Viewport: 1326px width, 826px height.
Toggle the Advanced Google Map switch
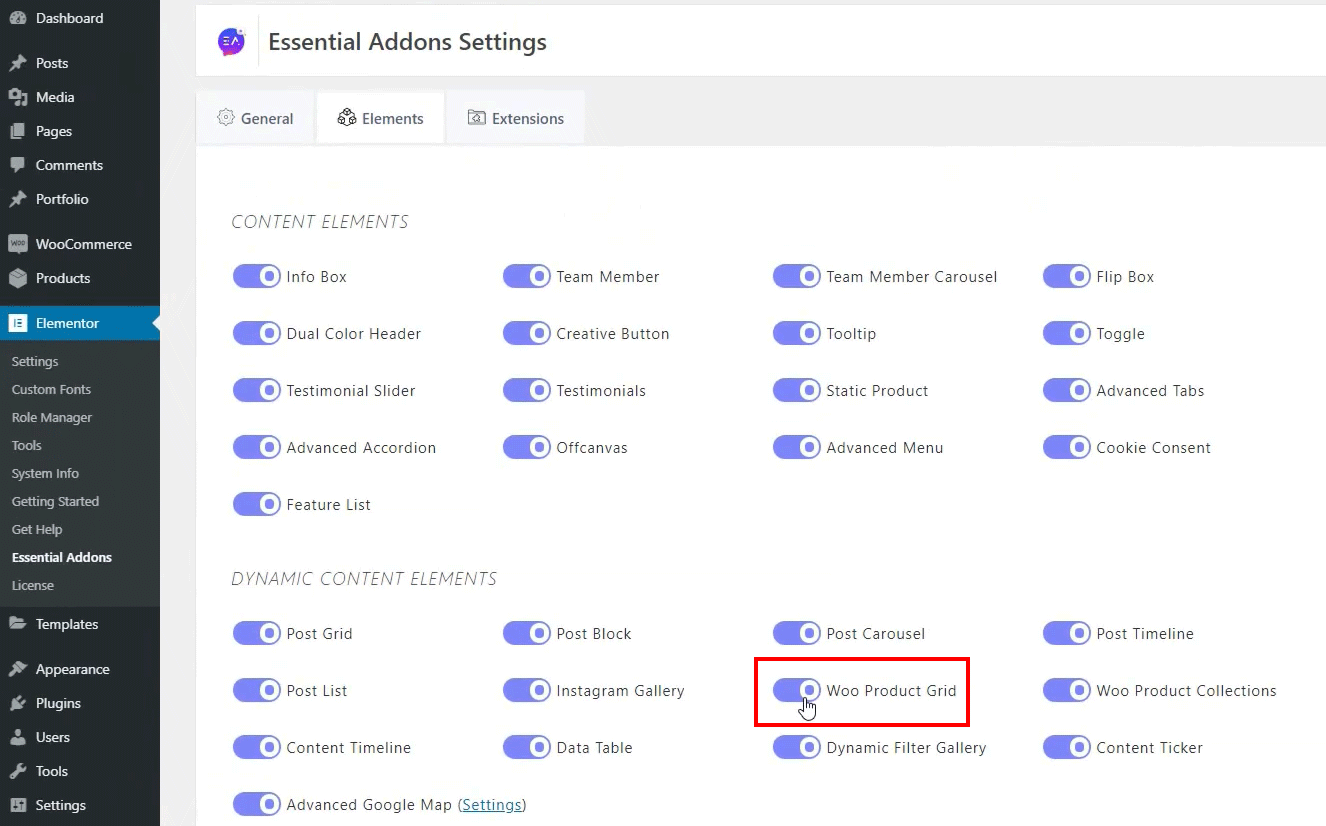(x=257, y=804)
